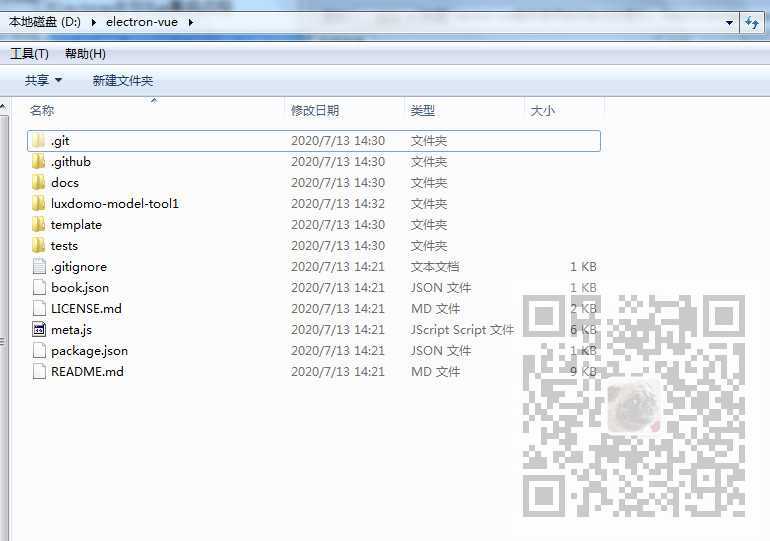The width and height of the screenshot is (770, 541).
Task: Select the file name meta.js
Action: point(71,329)
